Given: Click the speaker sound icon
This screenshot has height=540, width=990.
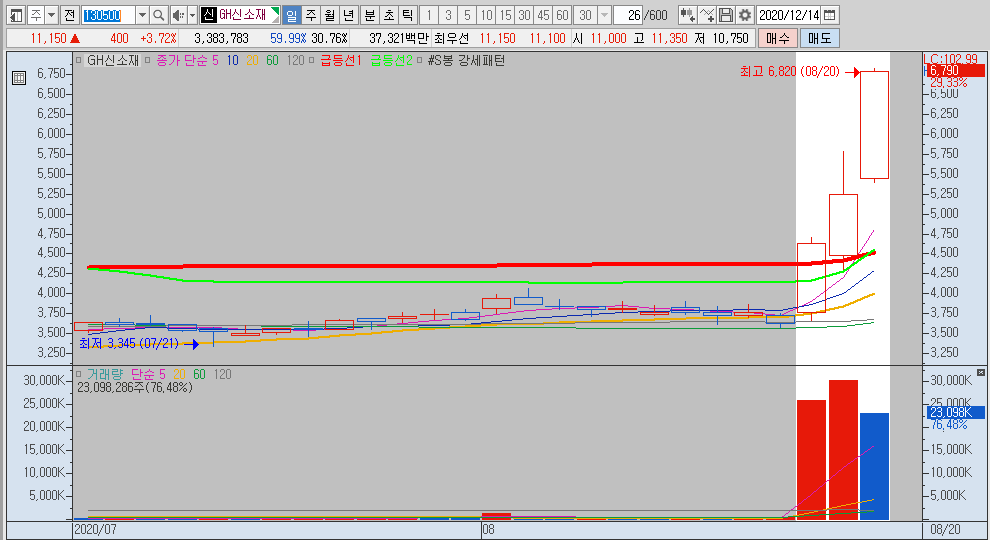Looking at the screenshot, I should coord(178,15).
